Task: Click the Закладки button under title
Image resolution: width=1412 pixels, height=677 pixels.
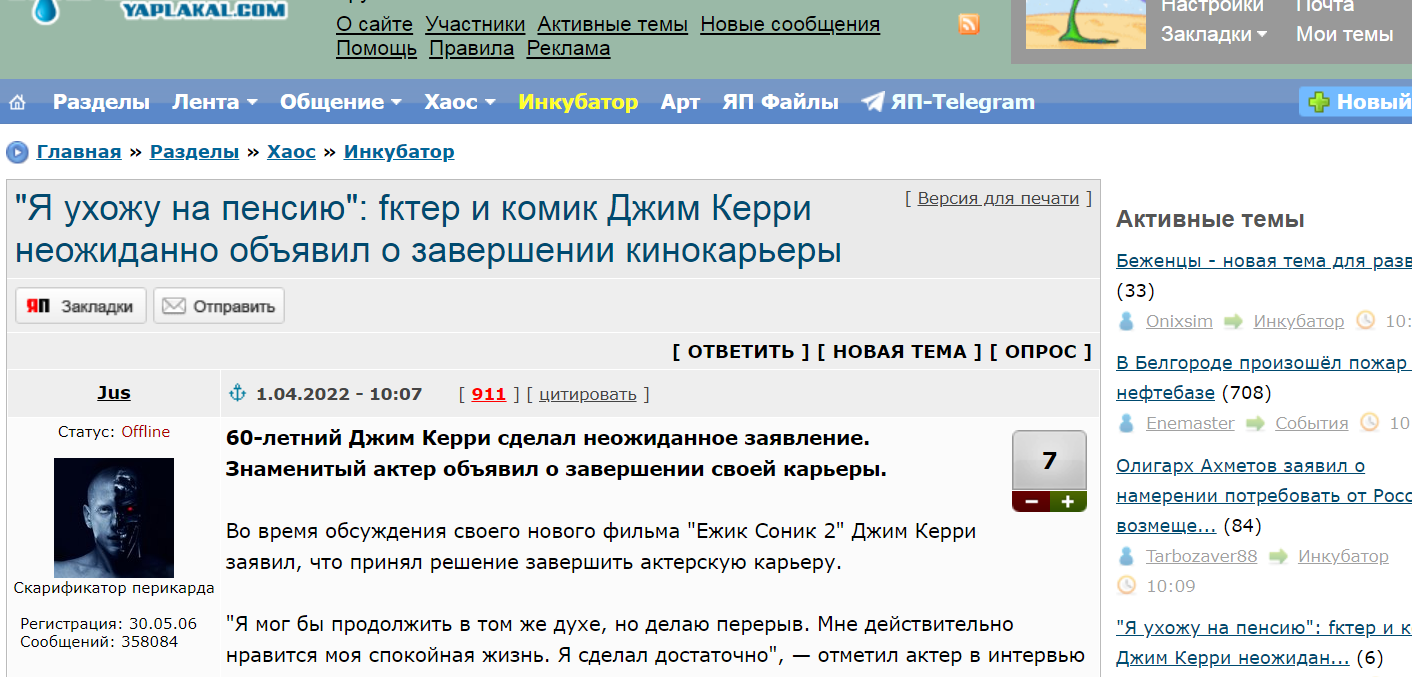Action: click(x=81, y=306)
